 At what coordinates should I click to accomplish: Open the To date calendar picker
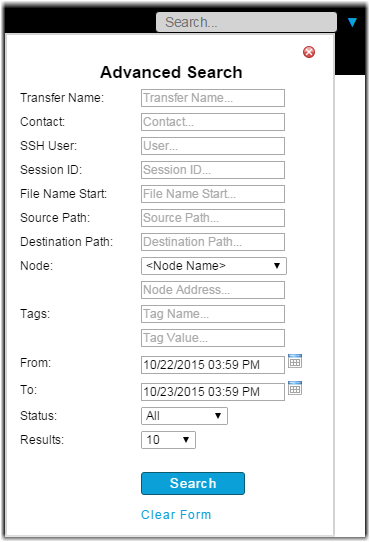tap(295, 388)
